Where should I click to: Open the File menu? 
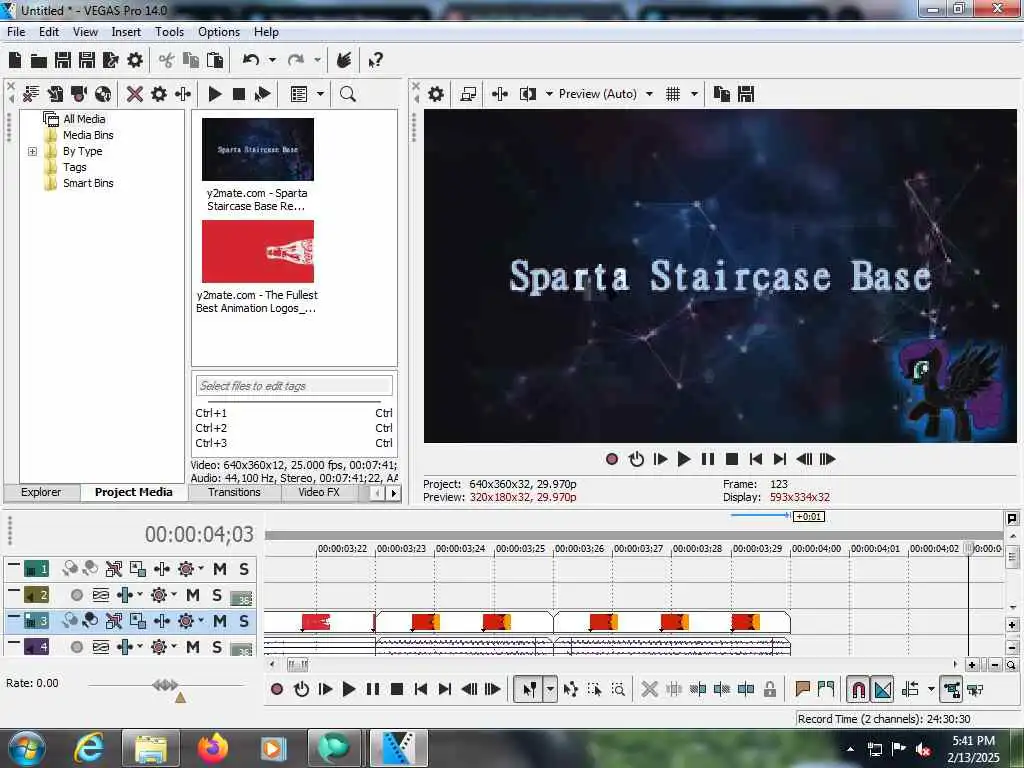[x=16, y=32]
